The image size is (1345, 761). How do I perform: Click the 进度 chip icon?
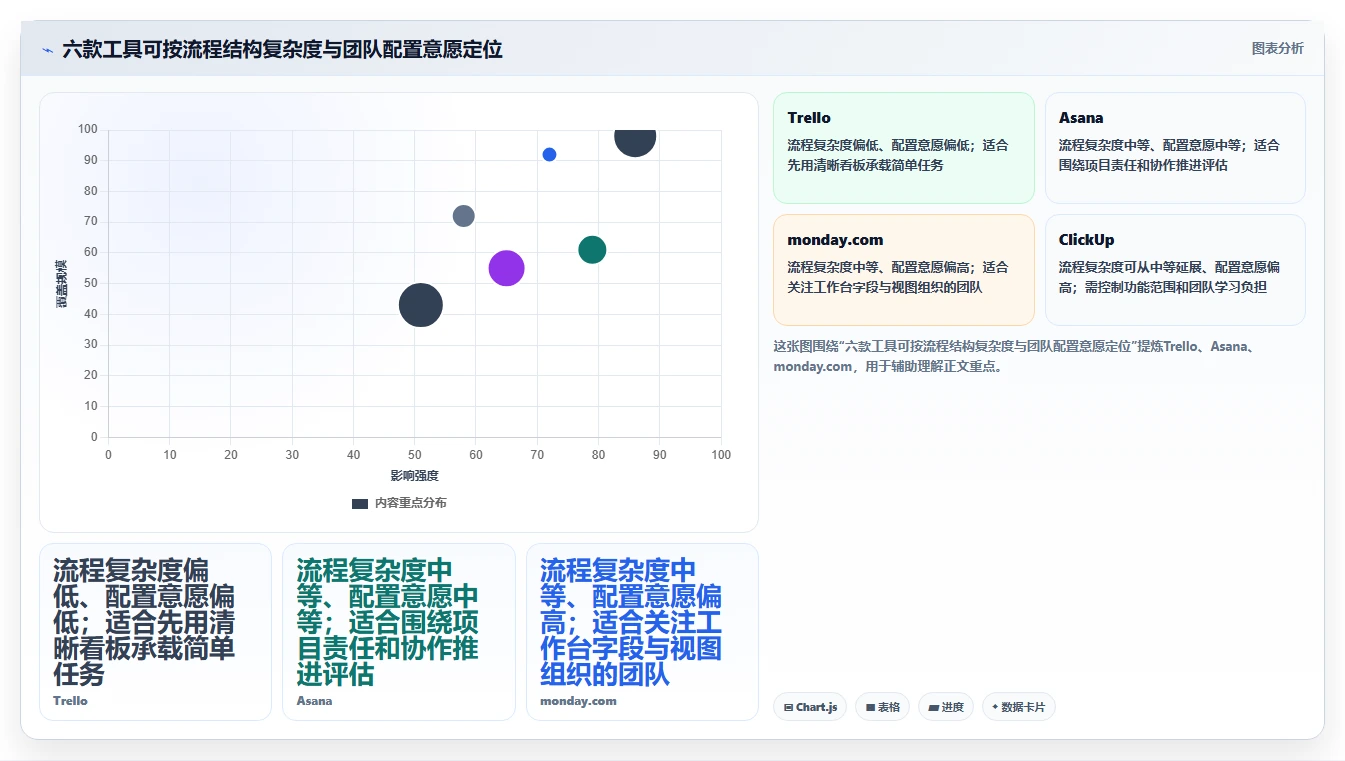(934, 707)
